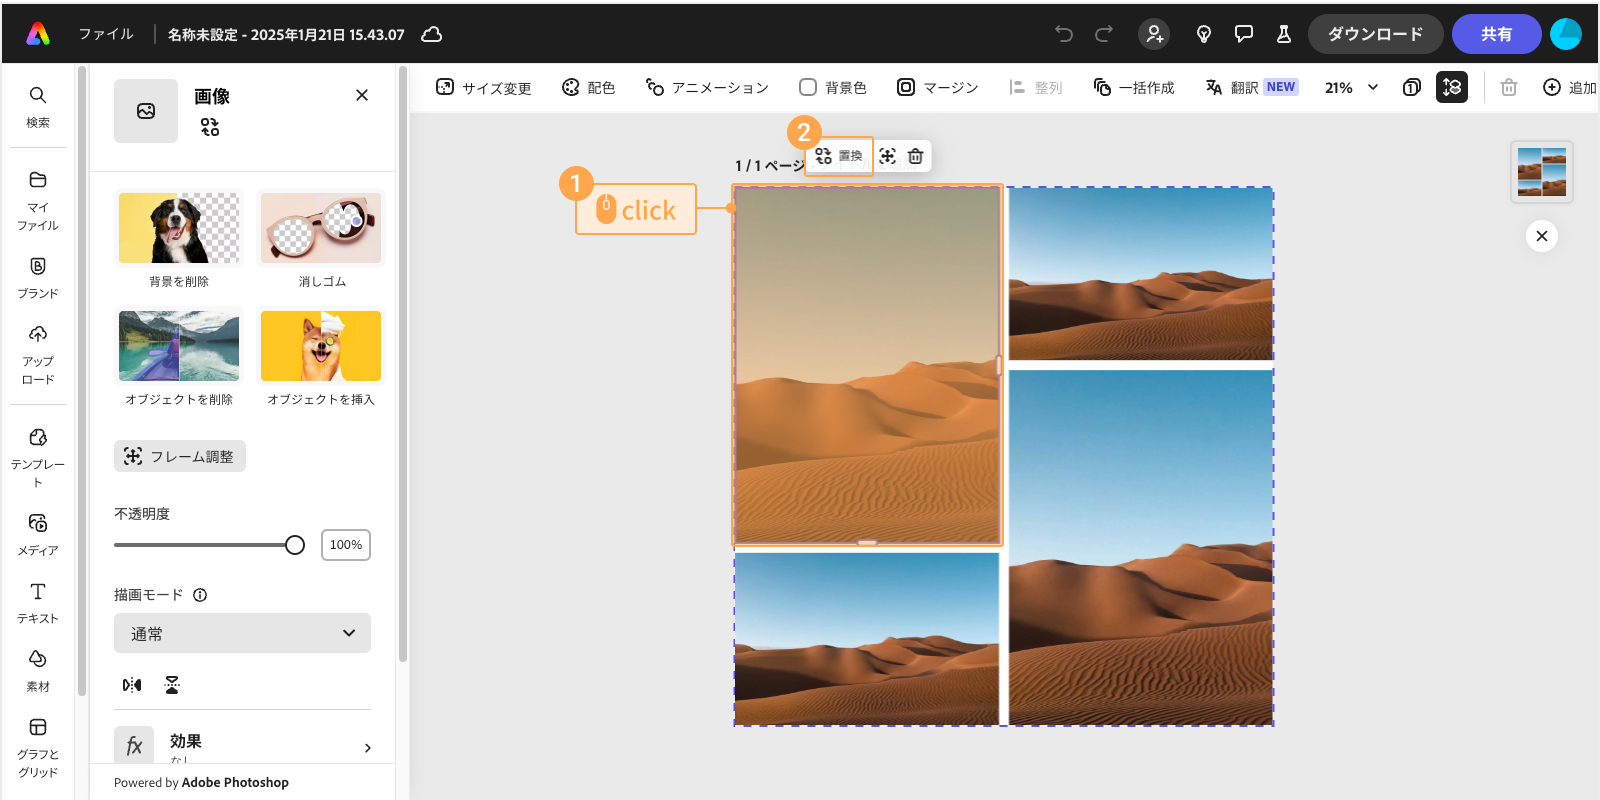This screenshot has width=1600, height=800.
Task: Click the crop frame icon in floating toolbar
Action: pyautogui.click(x=888, y=156)
